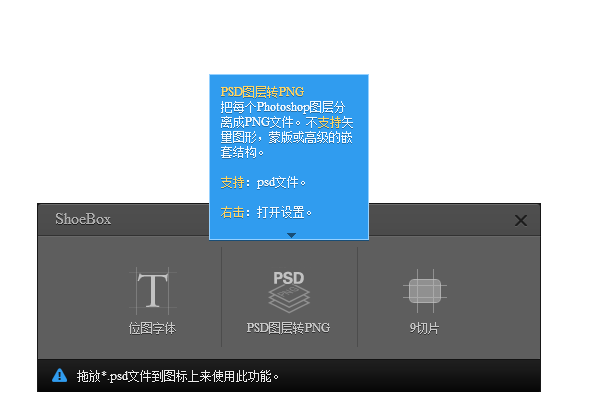Click empty title bar area right of tooltip
The width and height of the screenshot is (600, 400).
pos(440,220)
